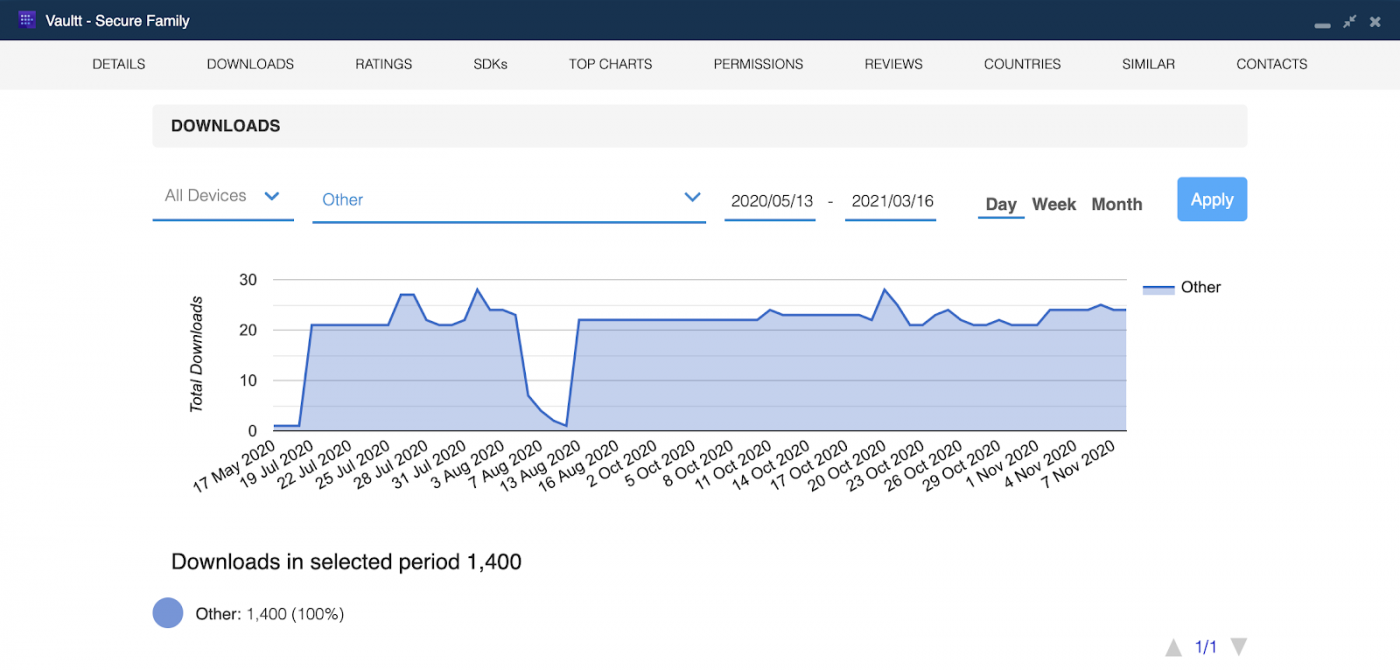Switch to the DOWNLOADS tab
Viewport: 1400px width, 670px height.
tap(250, 64)
